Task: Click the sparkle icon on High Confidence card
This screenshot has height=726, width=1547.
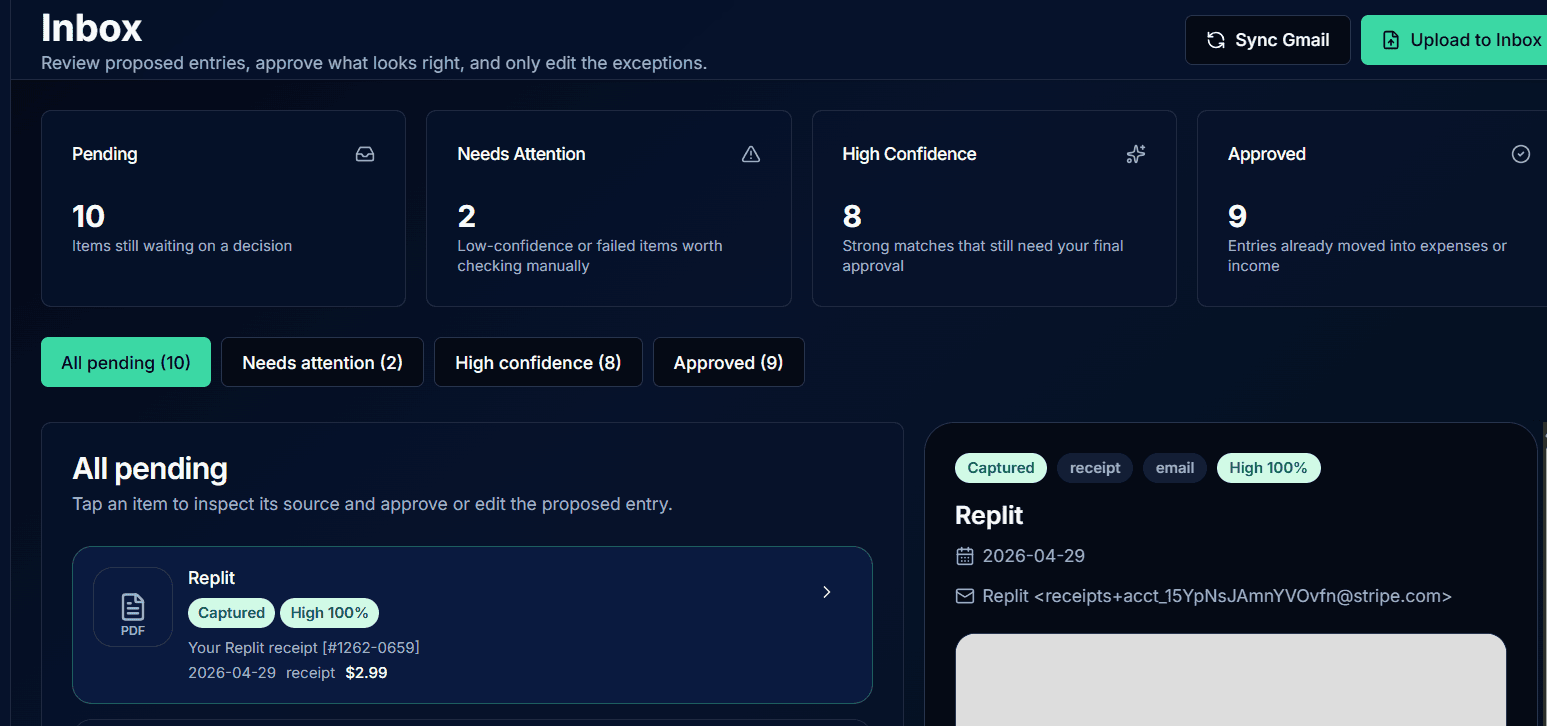Action: (1136, 154)
